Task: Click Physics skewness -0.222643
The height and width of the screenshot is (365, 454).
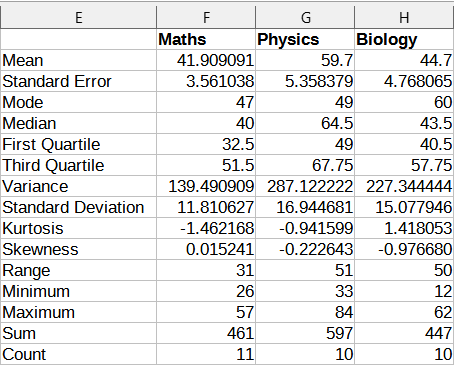Action: [305, 249]
